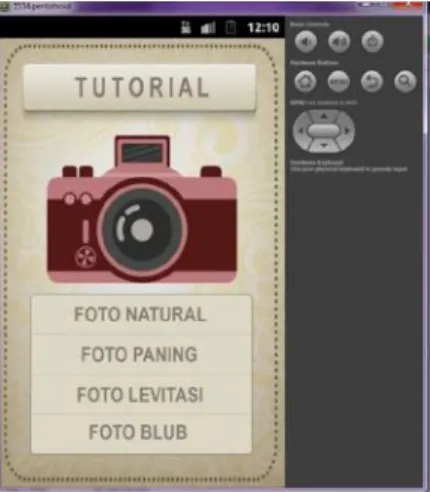Select the FOTO LEVITASI option
The image size is (430, 492).
(x=141, y=394)
